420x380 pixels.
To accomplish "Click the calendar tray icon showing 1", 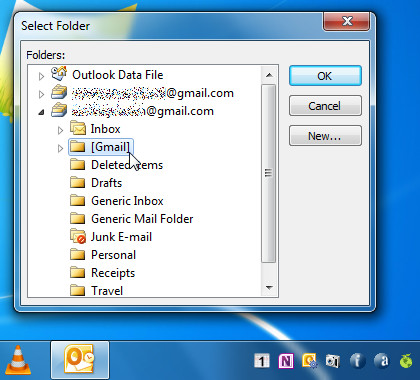I will [x=262, y=361].
